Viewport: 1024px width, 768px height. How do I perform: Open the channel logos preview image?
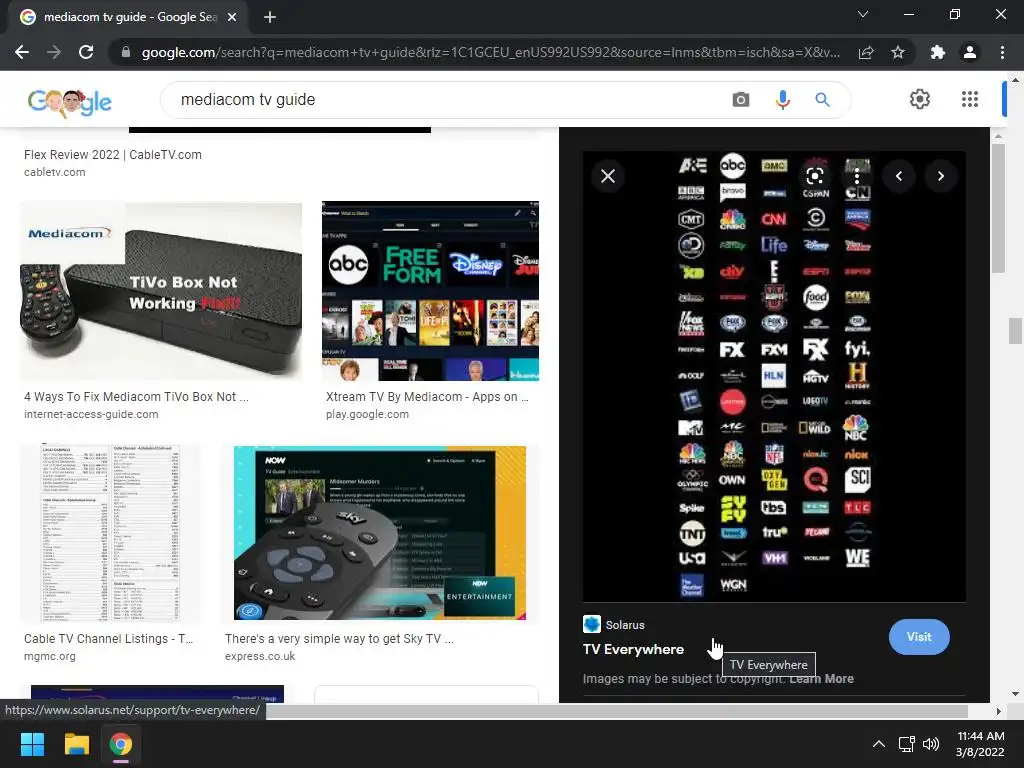pyautogui.click(x=775, y=376)
